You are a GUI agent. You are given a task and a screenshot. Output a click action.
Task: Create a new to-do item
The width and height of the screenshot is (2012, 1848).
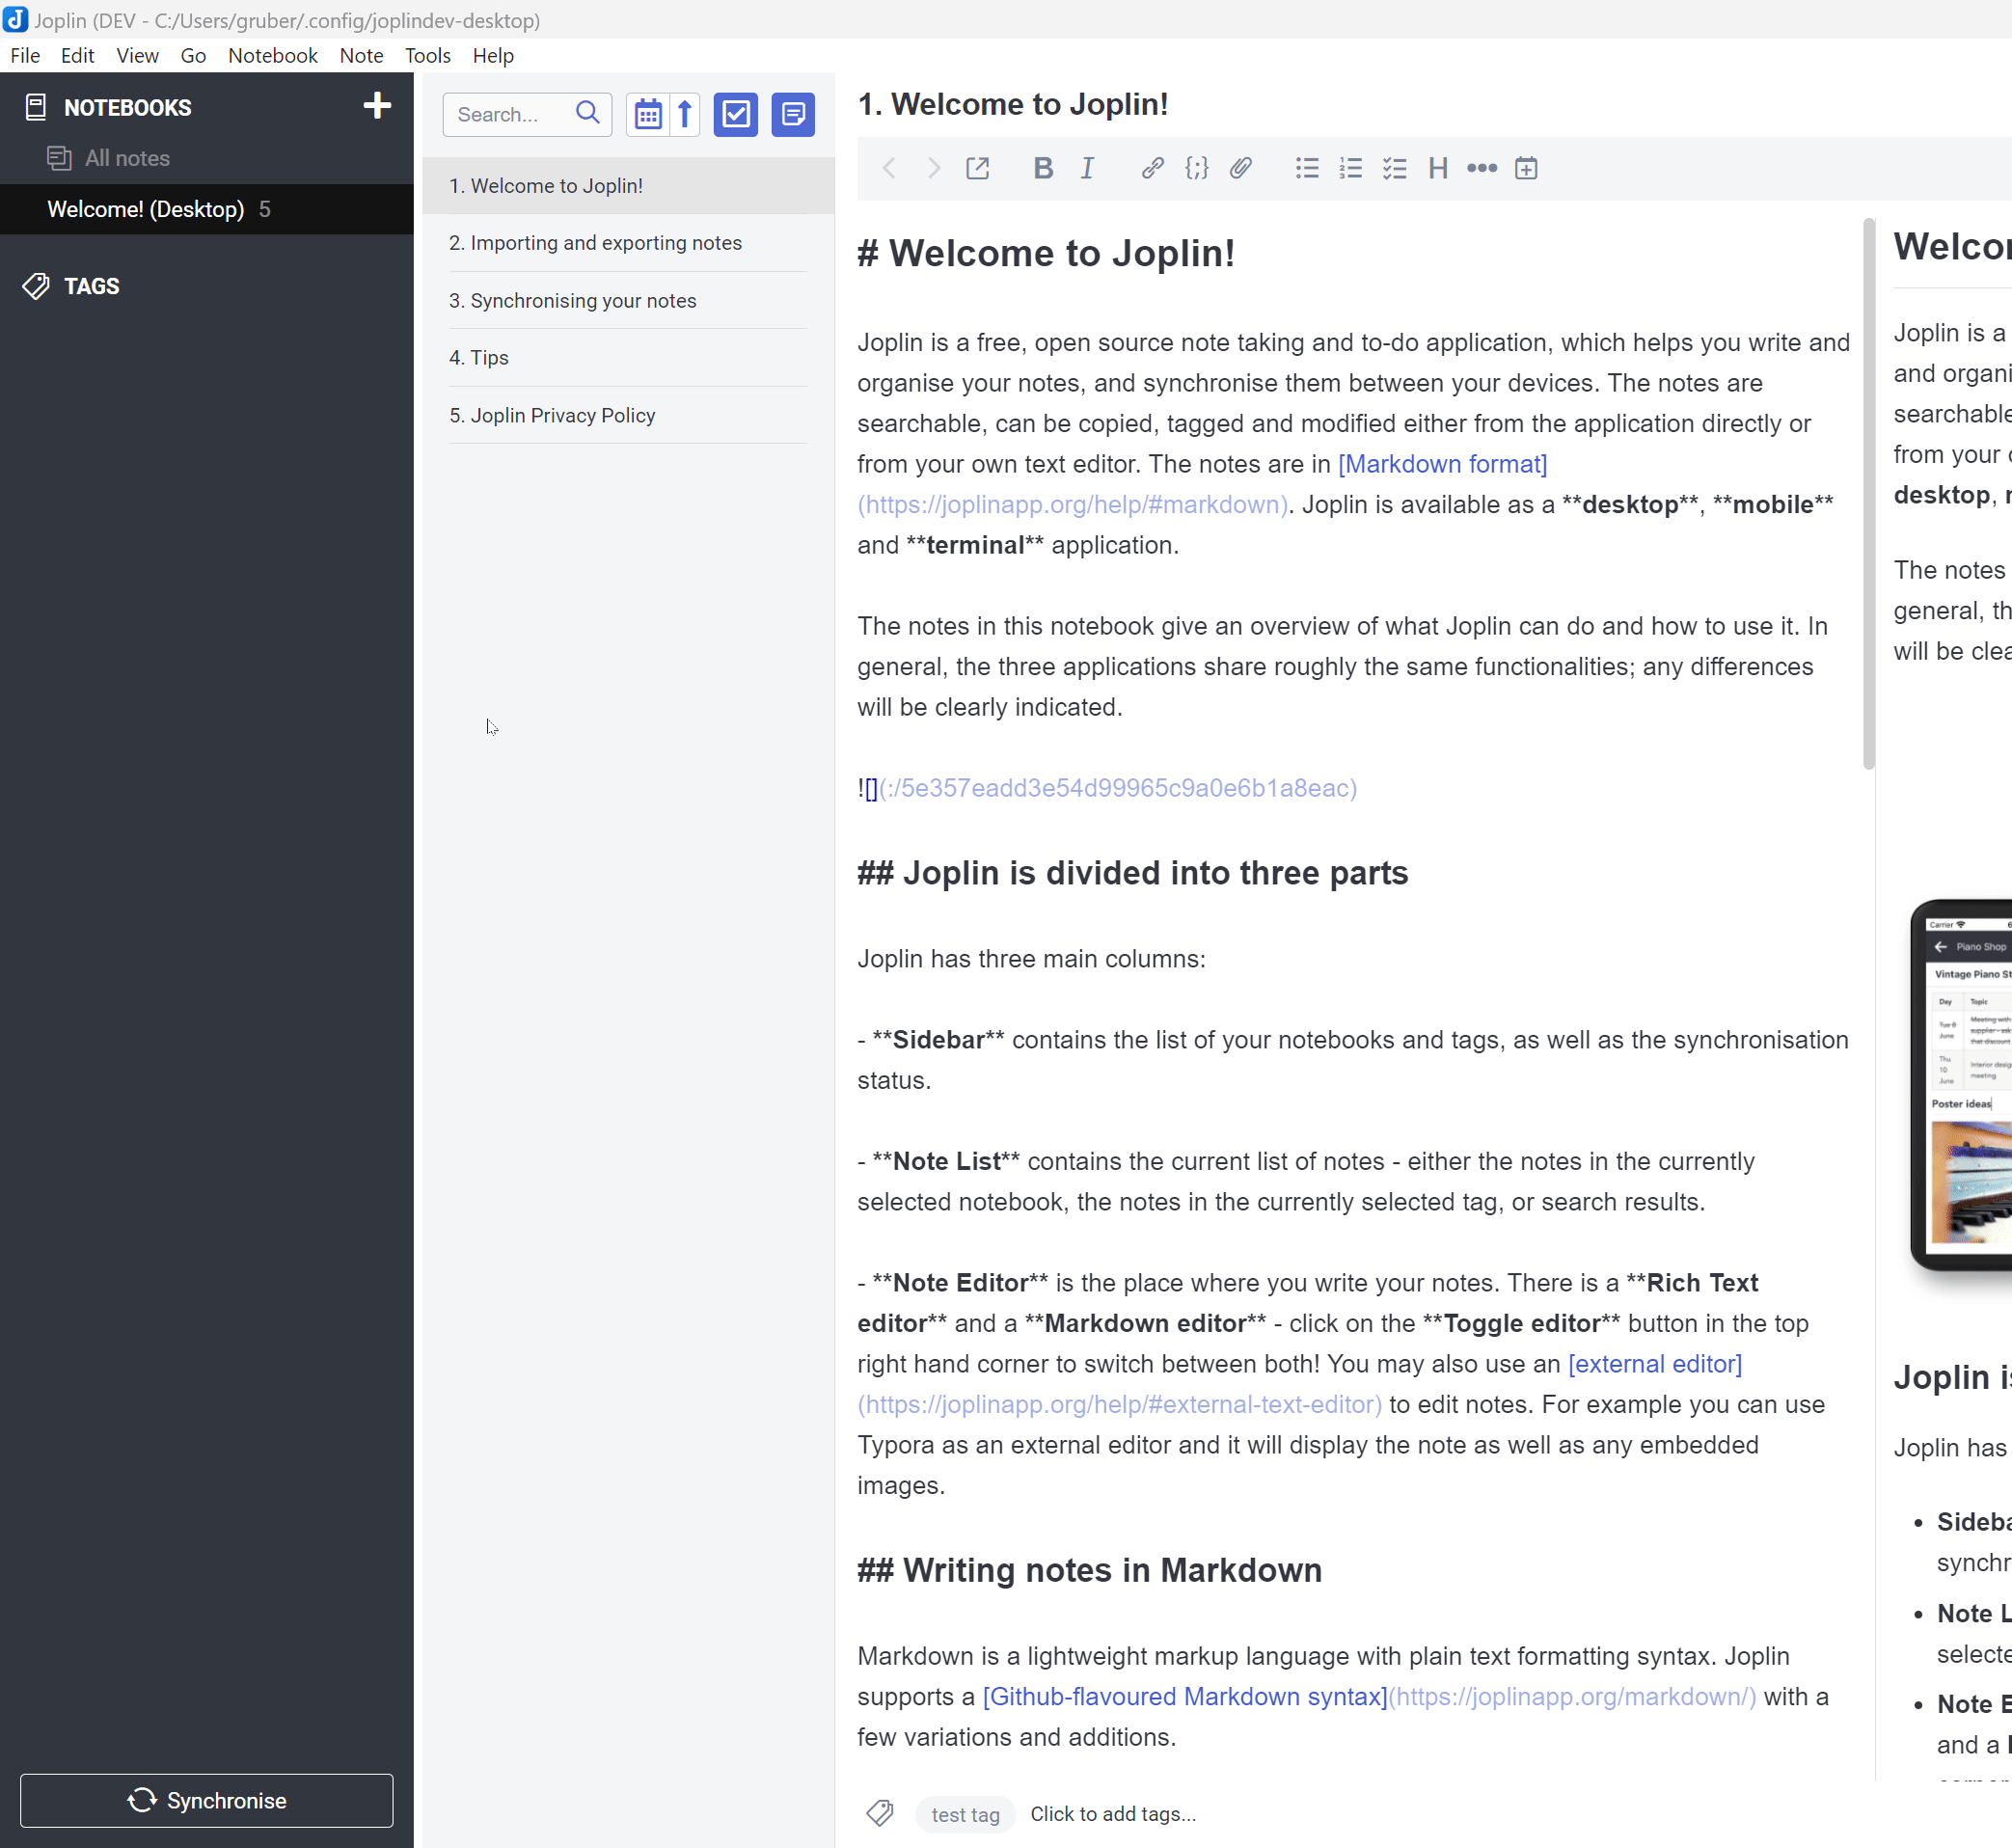[736, 114]
